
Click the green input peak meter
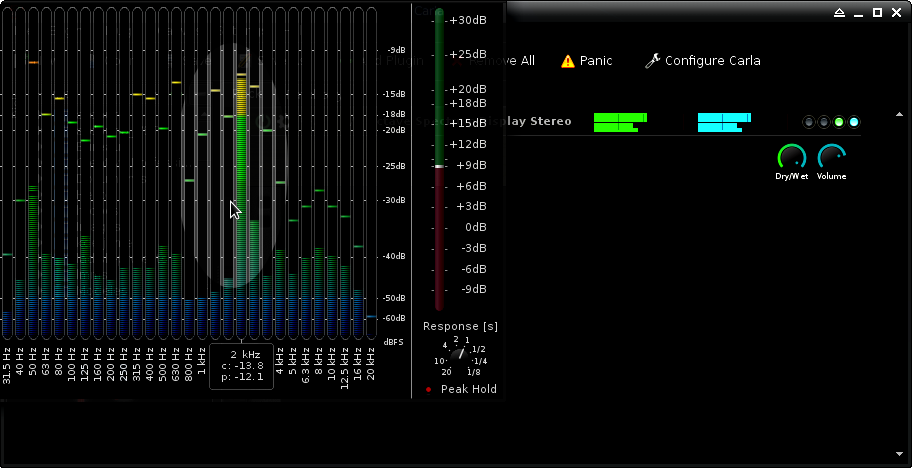pos(620,123)
